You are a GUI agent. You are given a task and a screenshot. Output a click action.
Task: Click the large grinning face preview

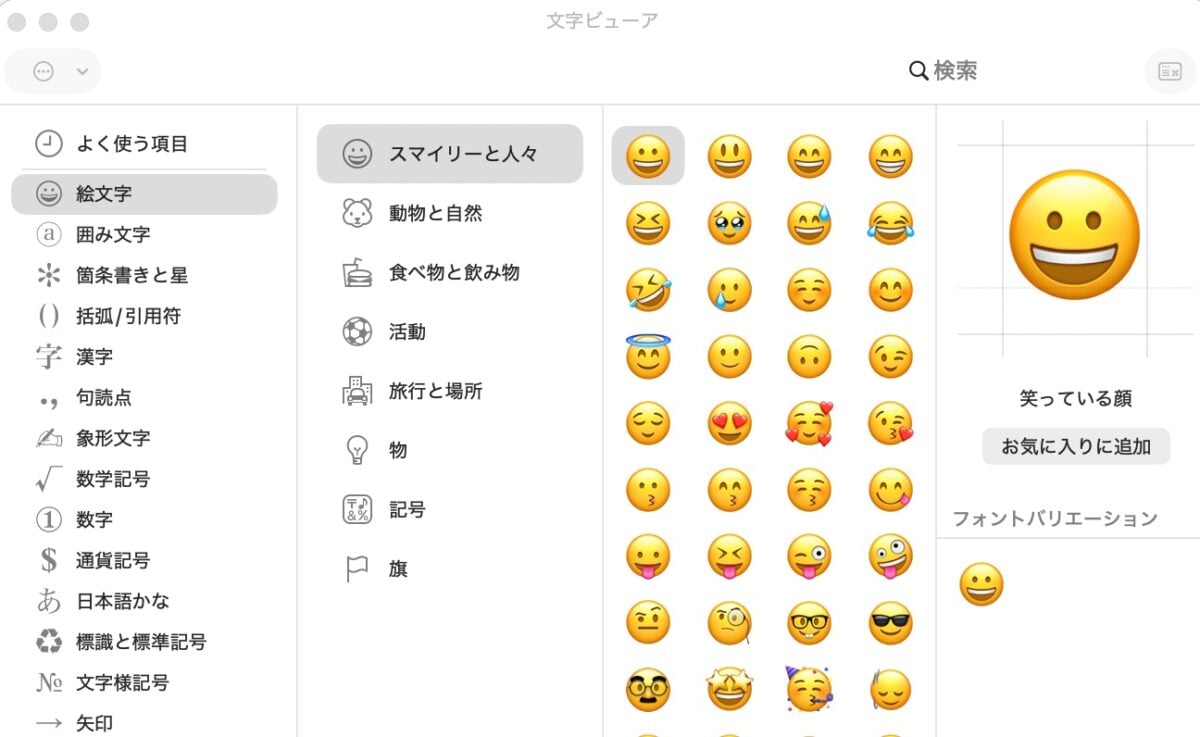(x=1074, y=235)
